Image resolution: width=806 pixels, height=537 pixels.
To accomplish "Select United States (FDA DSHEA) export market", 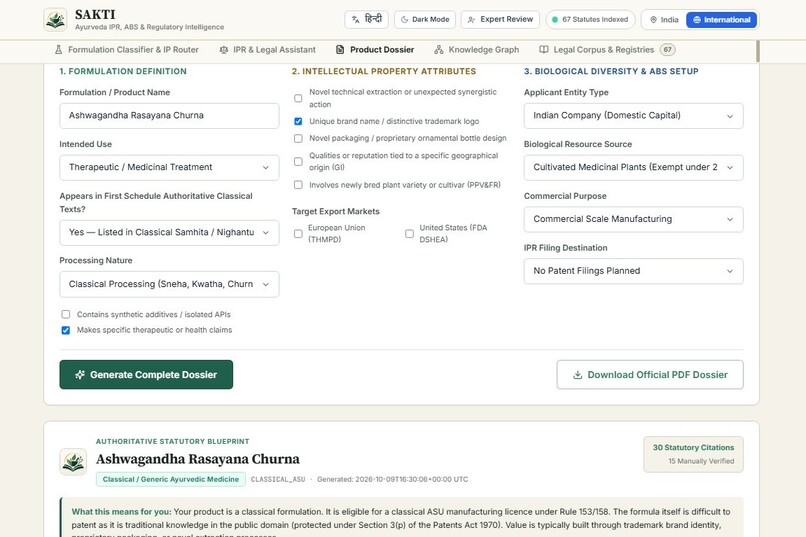I will click(x=409, y=234).
